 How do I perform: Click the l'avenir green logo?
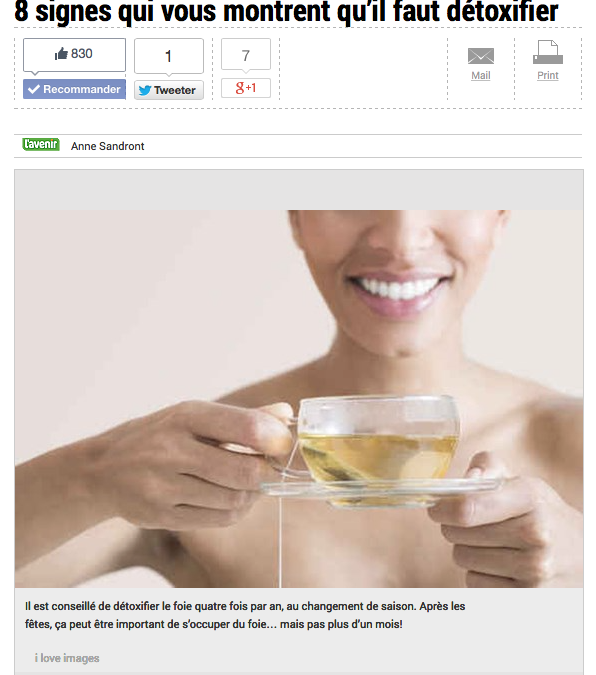(41, 144)
